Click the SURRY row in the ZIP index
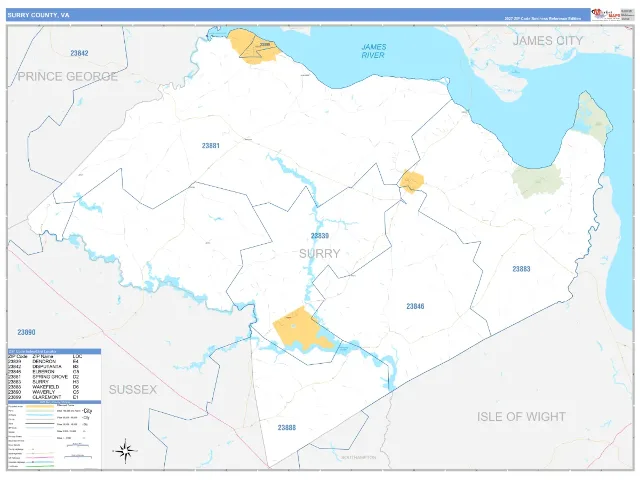The height and width of the screenshot is (480, 640). (44, 382)
